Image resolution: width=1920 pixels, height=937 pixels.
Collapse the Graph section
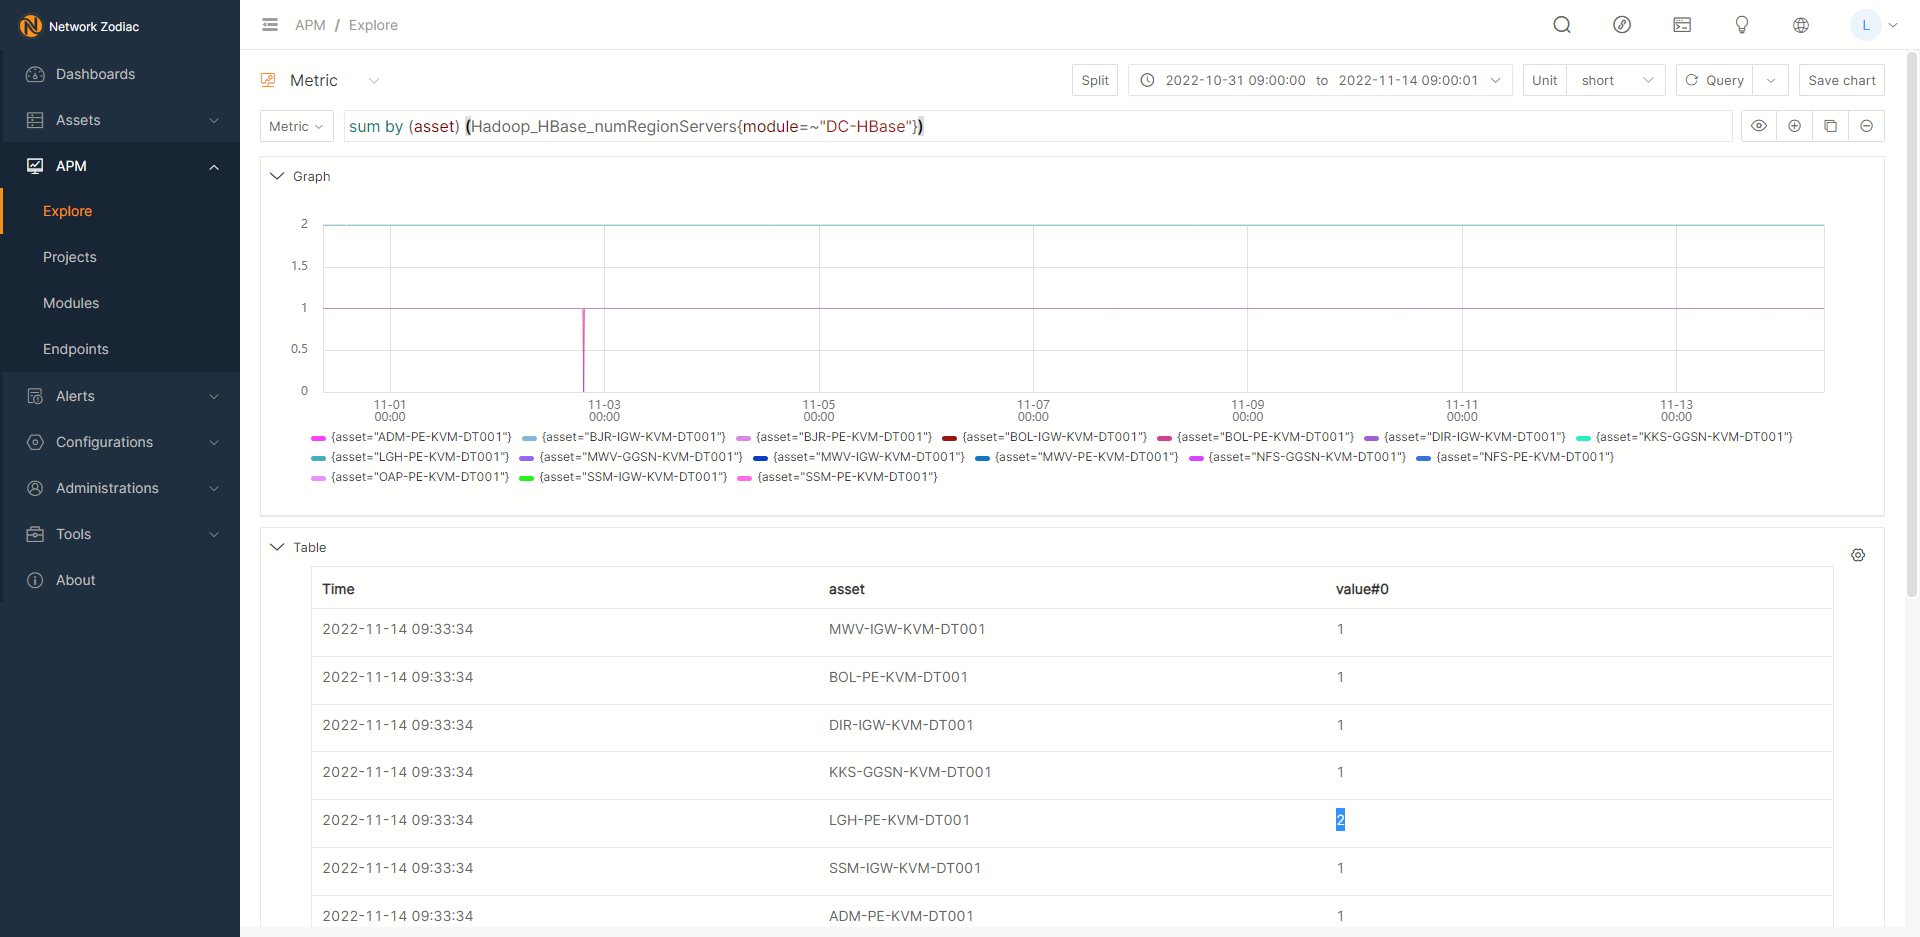coord(277,176)
